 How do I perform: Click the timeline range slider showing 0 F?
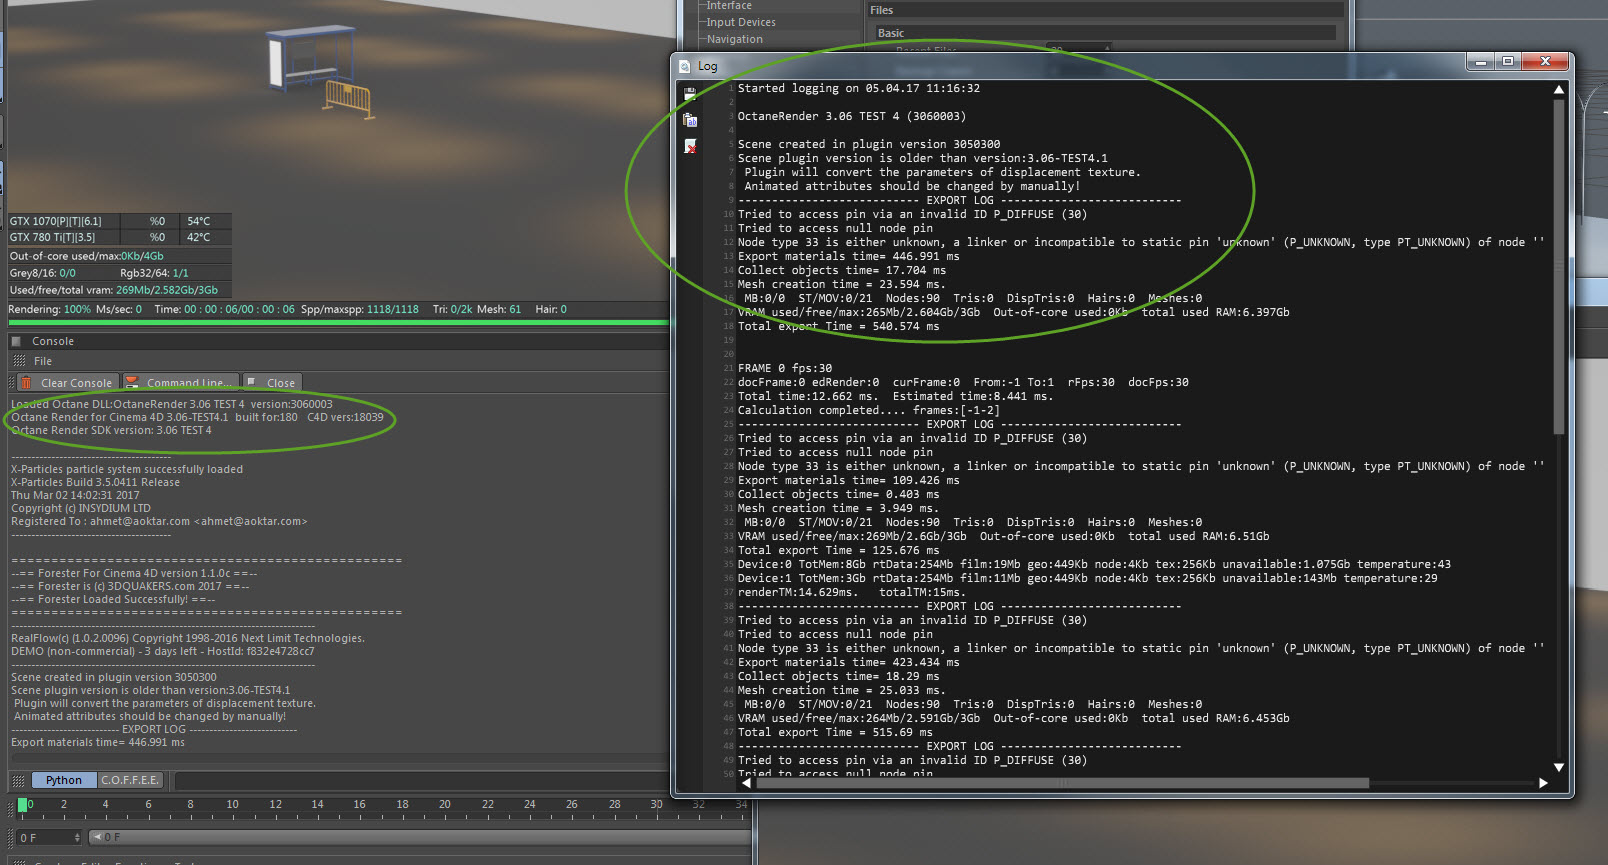tap(420, 837)
